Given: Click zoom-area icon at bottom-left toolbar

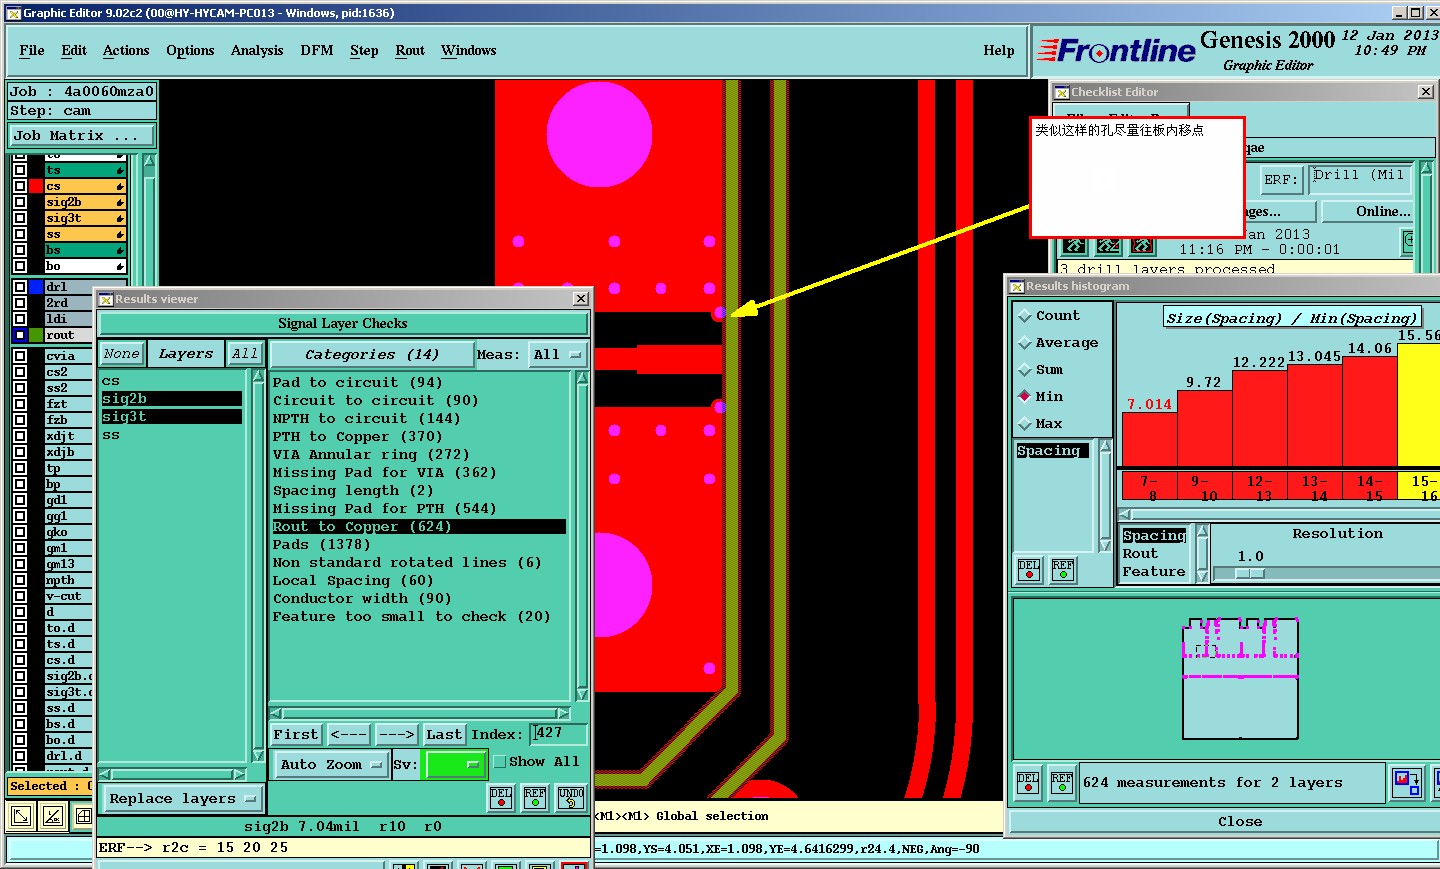Looking at the screenshot, I should coord(20,816).
